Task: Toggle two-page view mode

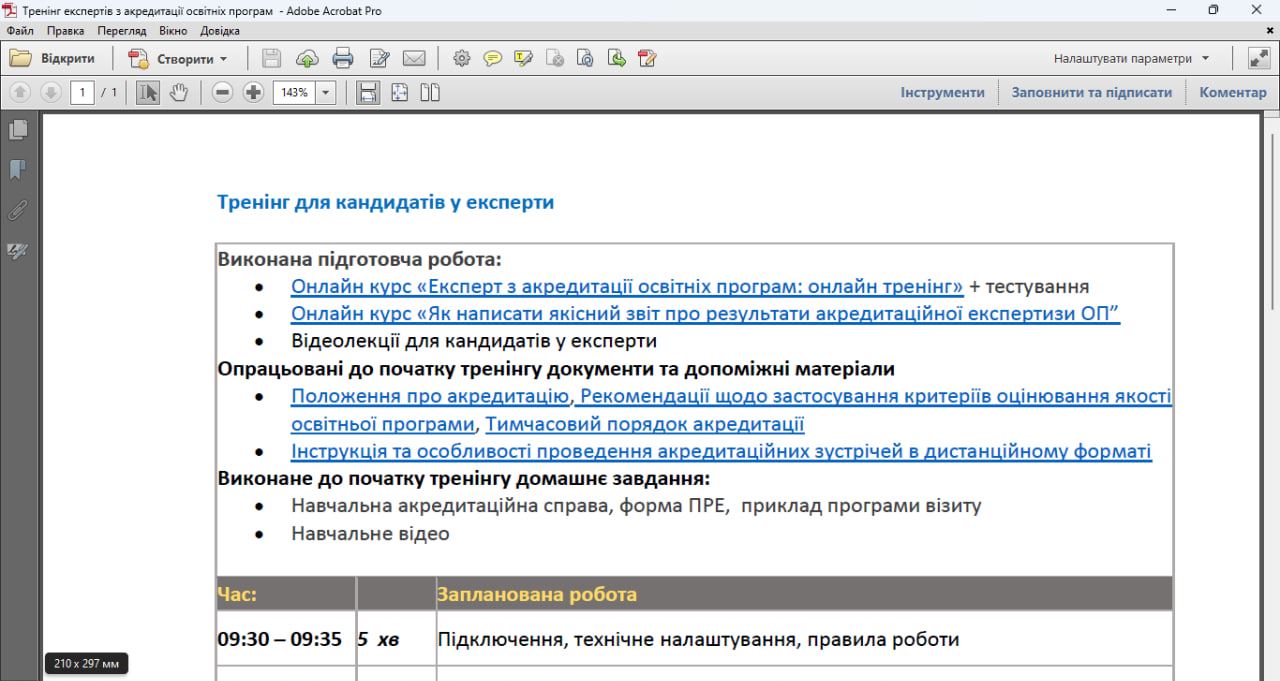Action: click(430, 93)
